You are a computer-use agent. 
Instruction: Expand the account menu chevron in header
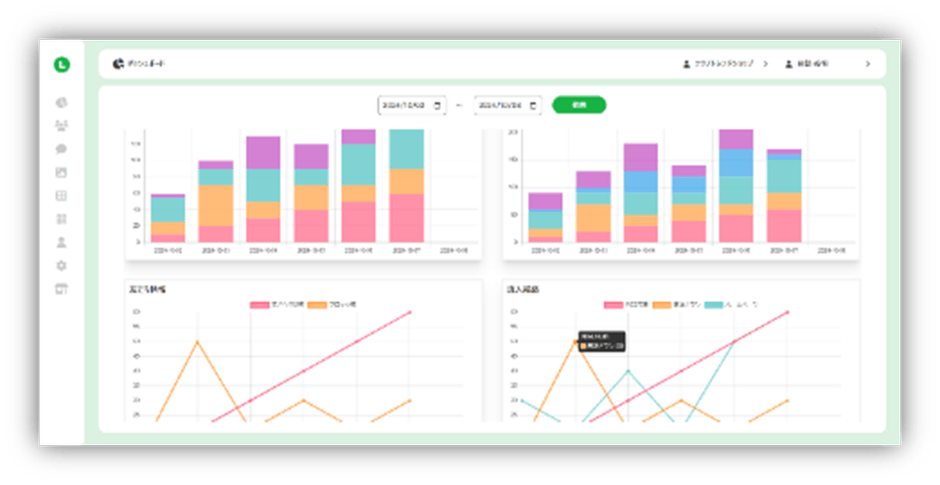(x=765, y=64)
